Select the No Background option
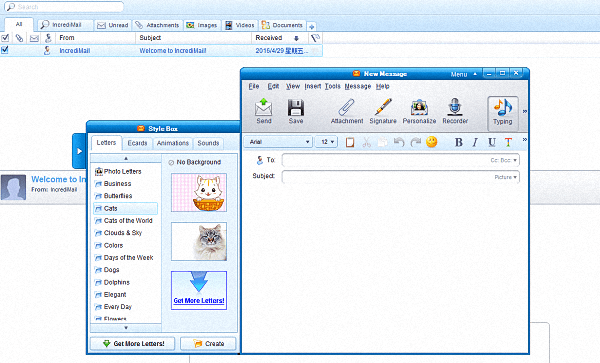 pos(195,162)
